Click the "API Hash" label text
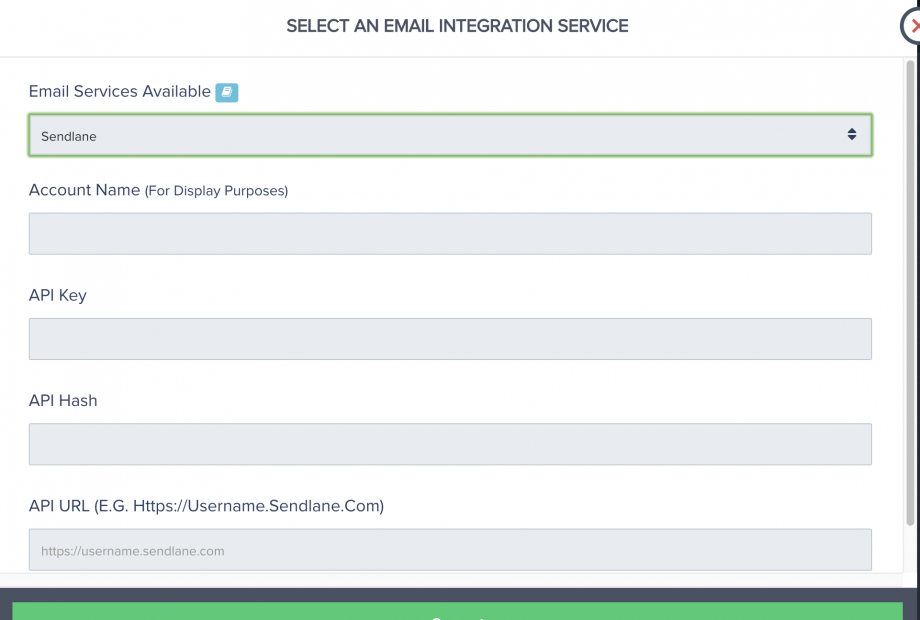This screenshot has width=920, height=620. click(x=63, y=401)
